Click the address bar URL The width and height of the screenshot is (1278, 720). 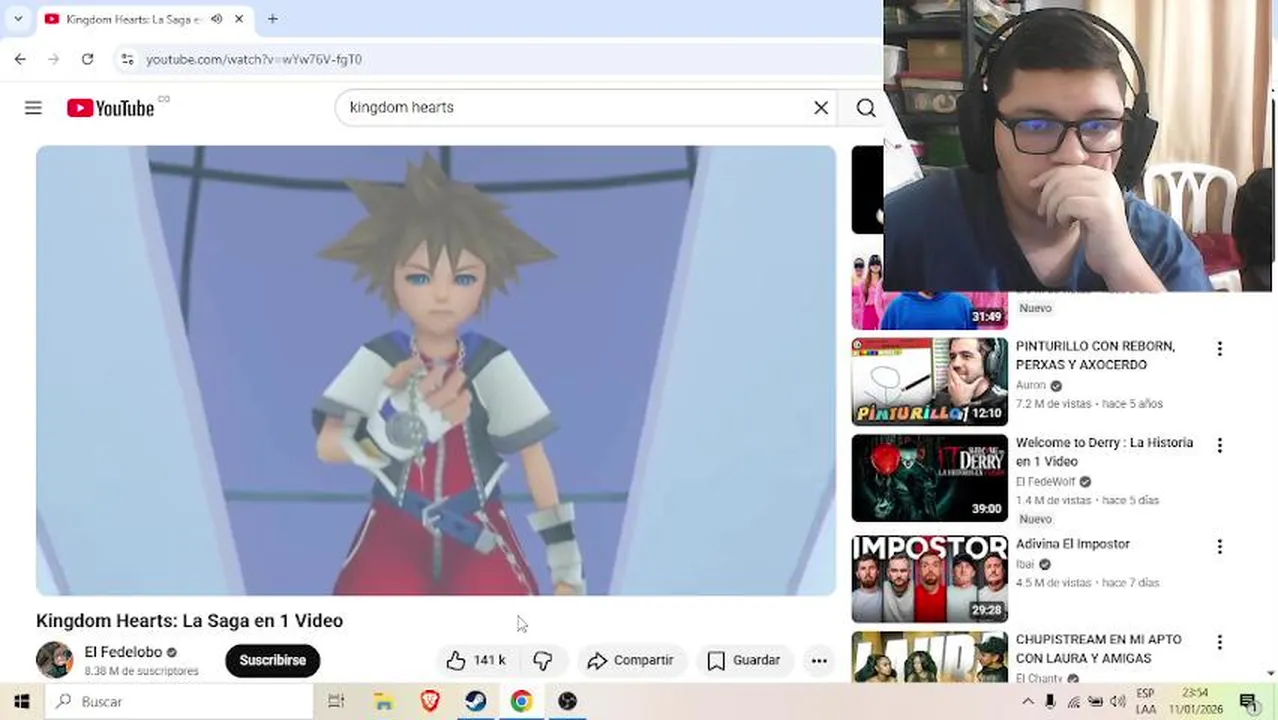254,59
